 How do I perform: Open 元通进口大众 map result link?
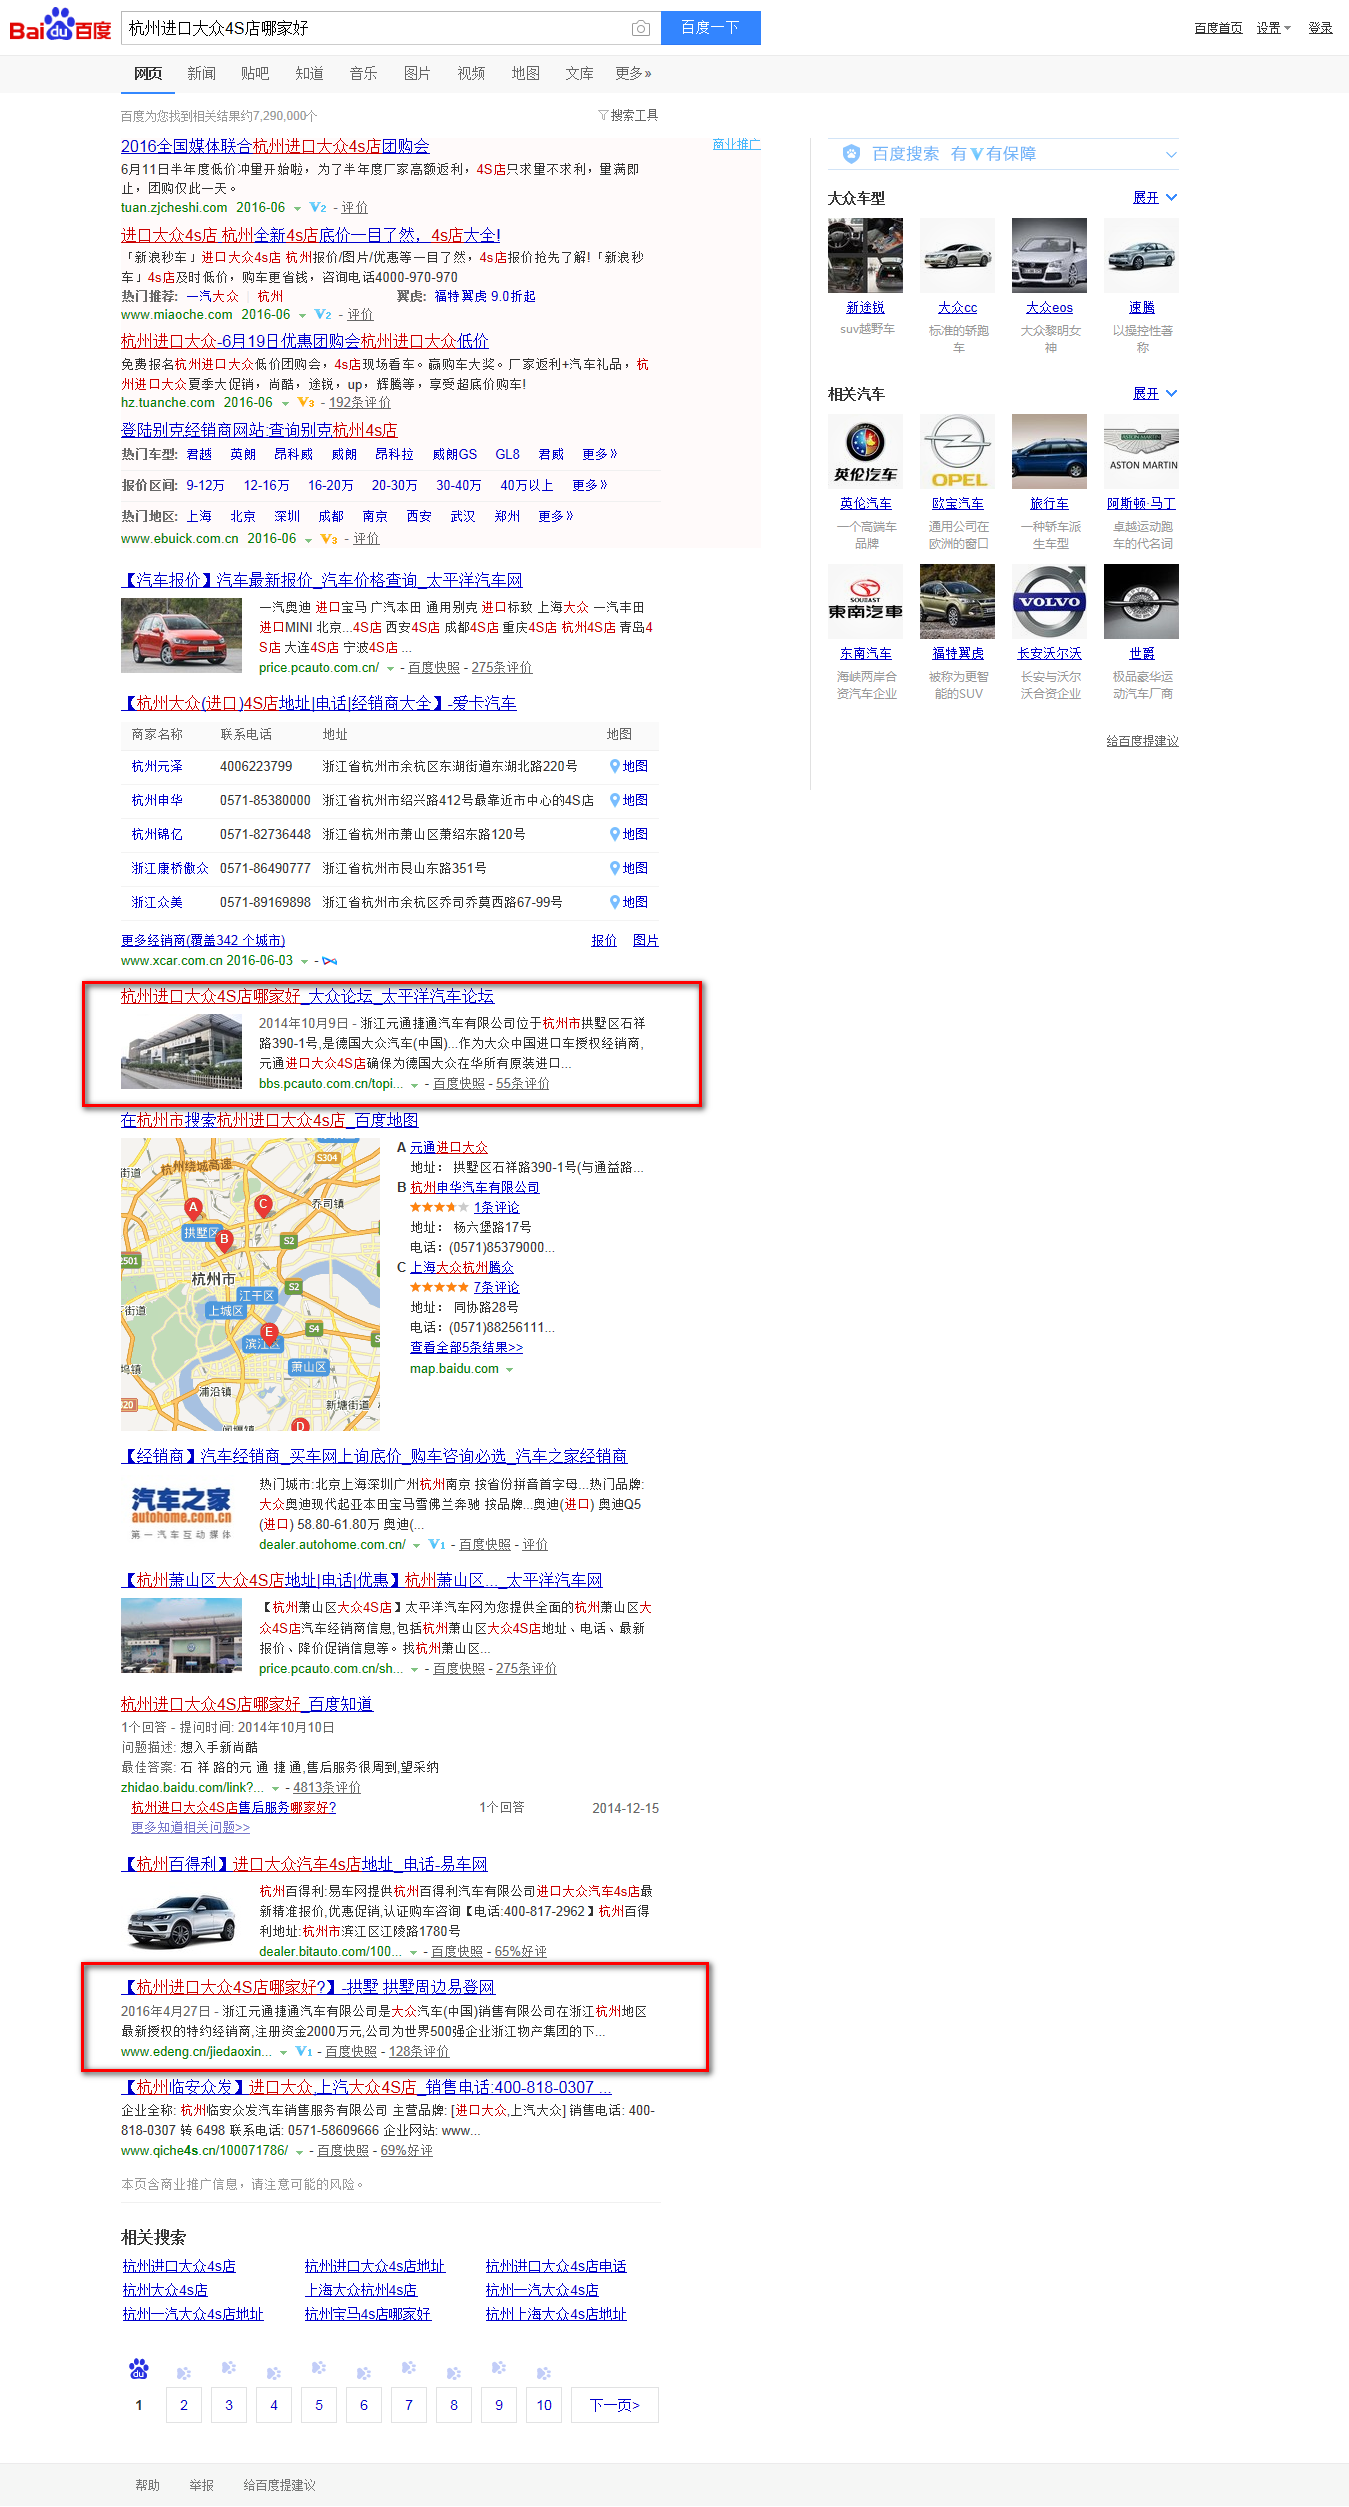(449, 1147)
